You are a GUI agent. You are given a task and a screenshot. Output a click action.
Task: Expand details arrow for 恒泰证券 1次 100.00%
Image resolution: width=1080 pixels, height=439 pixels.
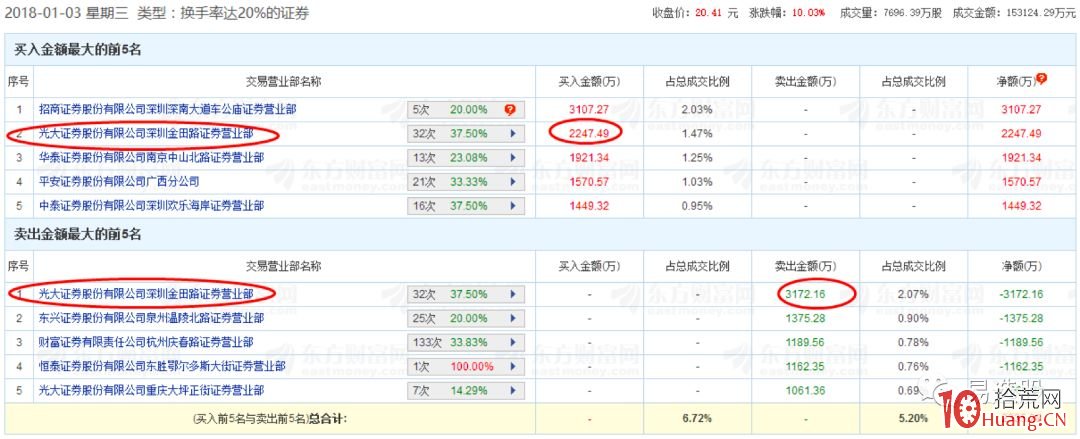pos(512,367)
